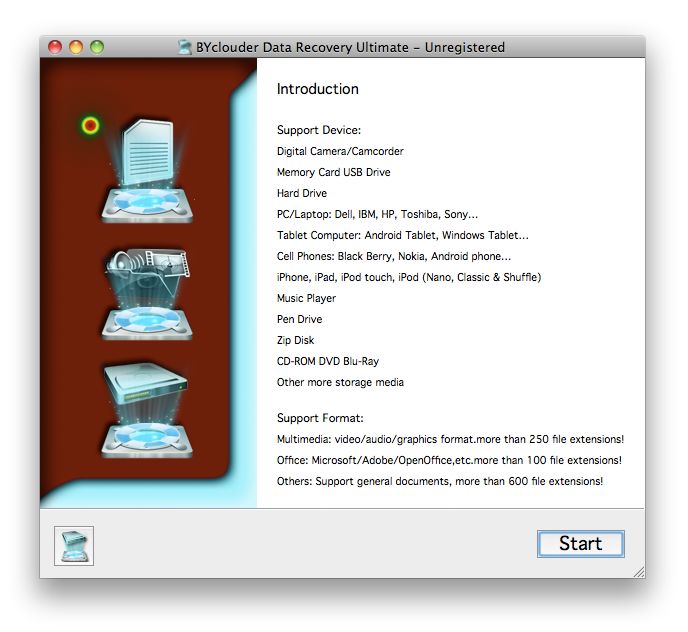
Task: Select the hard drive recovery icon
Action: tap(147, 410)
